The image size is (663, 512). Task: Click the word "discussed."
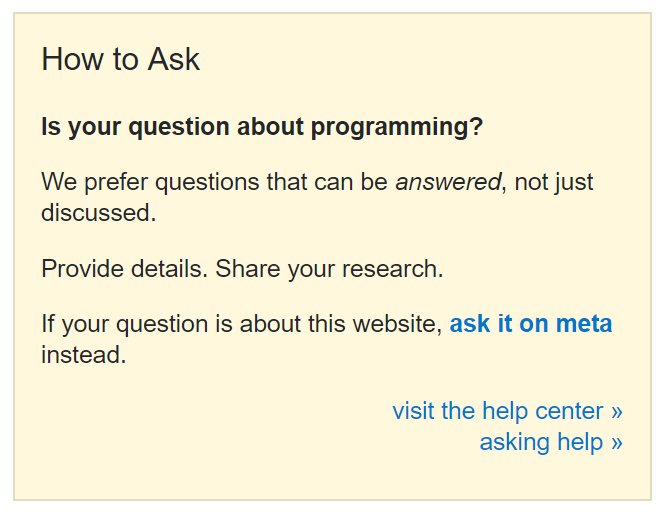point(98,213)
